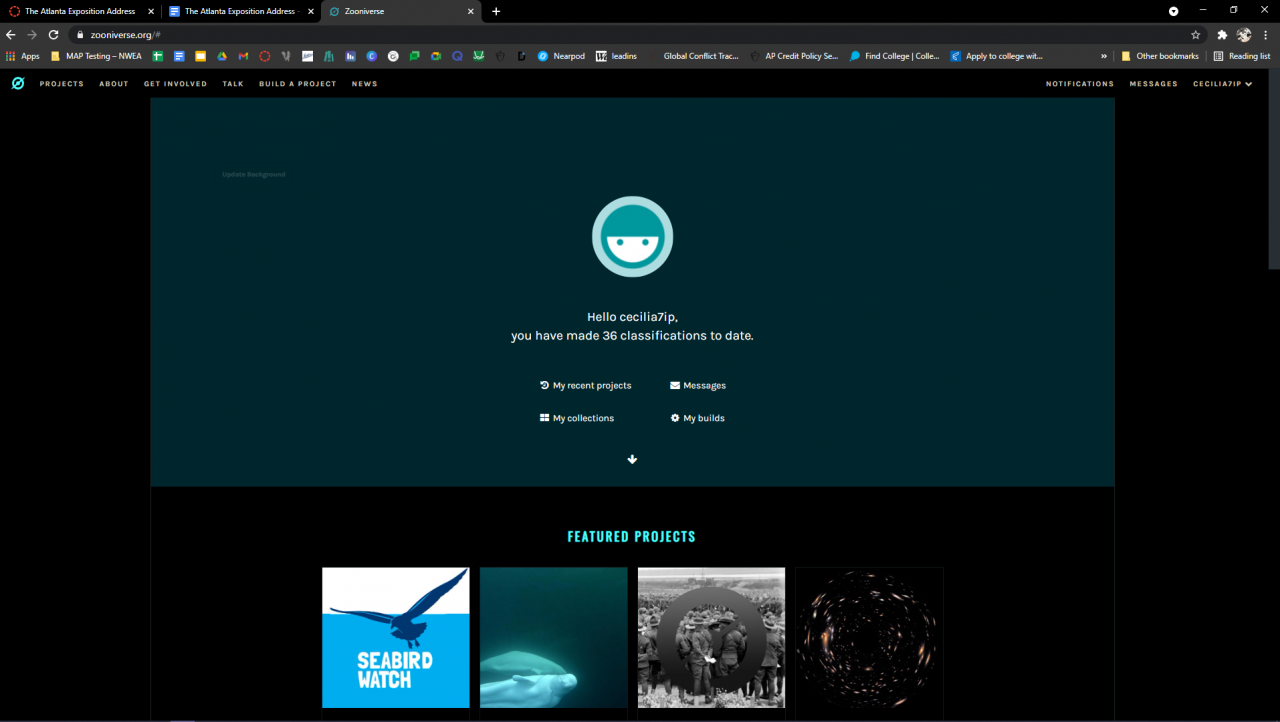1280x722 pixels.
Task: Click the Zooniverse logo icon
Action: point(18,84)
